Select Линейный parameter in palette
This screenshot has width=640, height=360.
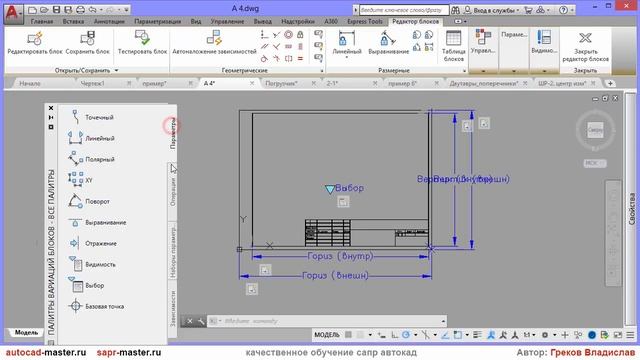click(x=91, y=138)
